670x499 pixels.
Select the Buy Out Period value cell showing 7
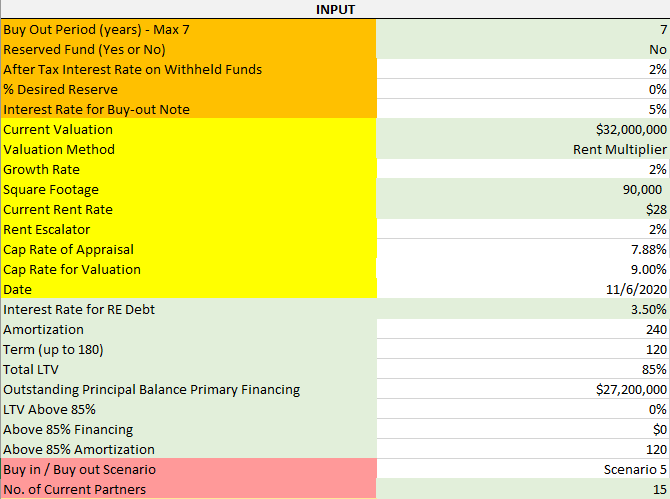[523, 29]
